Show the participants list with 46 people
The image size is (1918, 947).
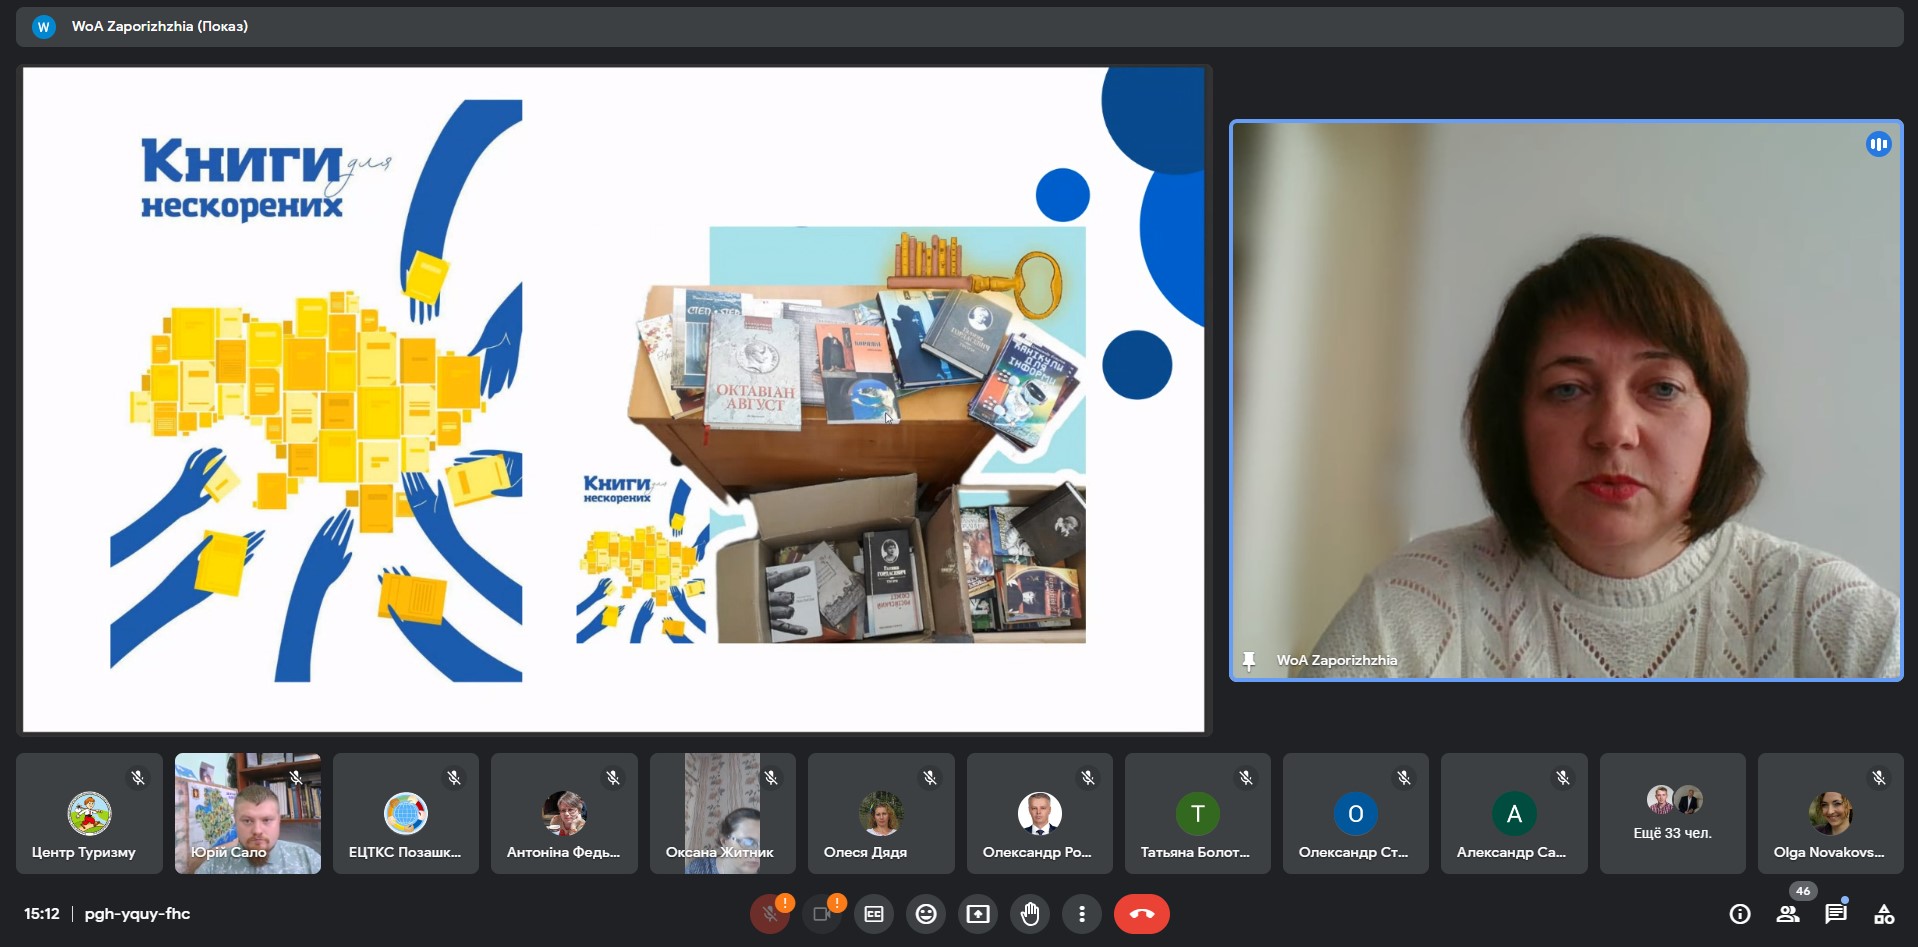[x=1788, y=914]
